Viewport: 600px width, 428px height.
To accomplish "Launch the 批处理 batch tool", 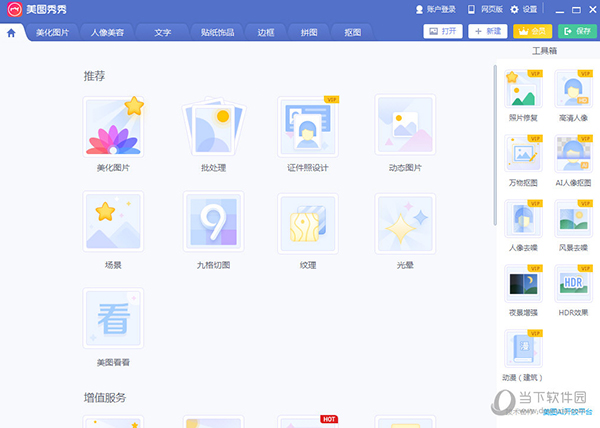I will (213, 126).
